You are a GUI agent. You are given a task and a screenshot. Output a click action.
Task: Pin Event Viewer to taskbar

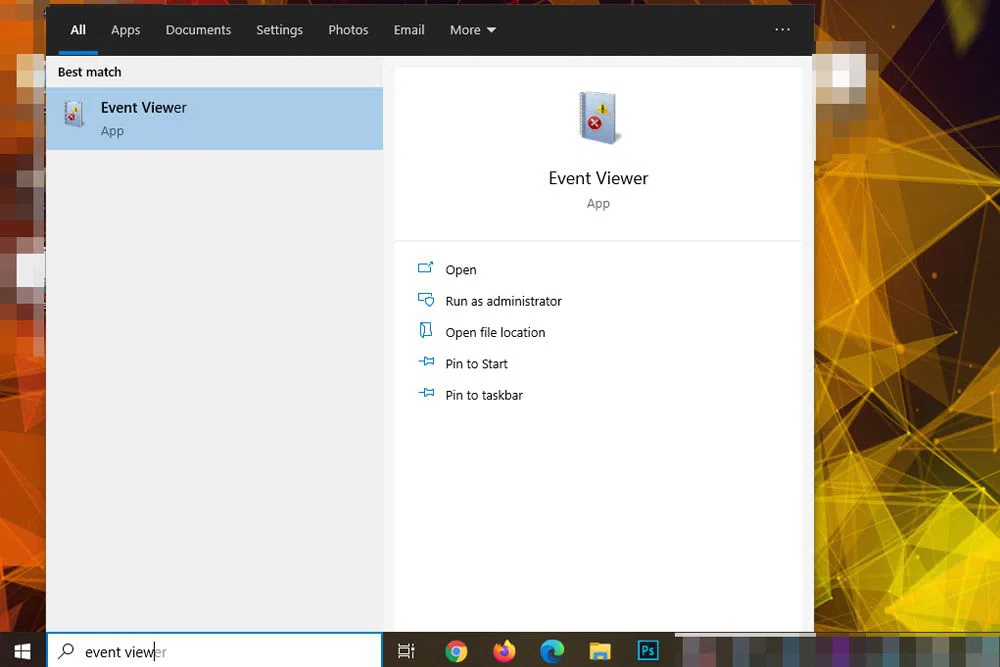pyautogui.click(x=484, y=395)
